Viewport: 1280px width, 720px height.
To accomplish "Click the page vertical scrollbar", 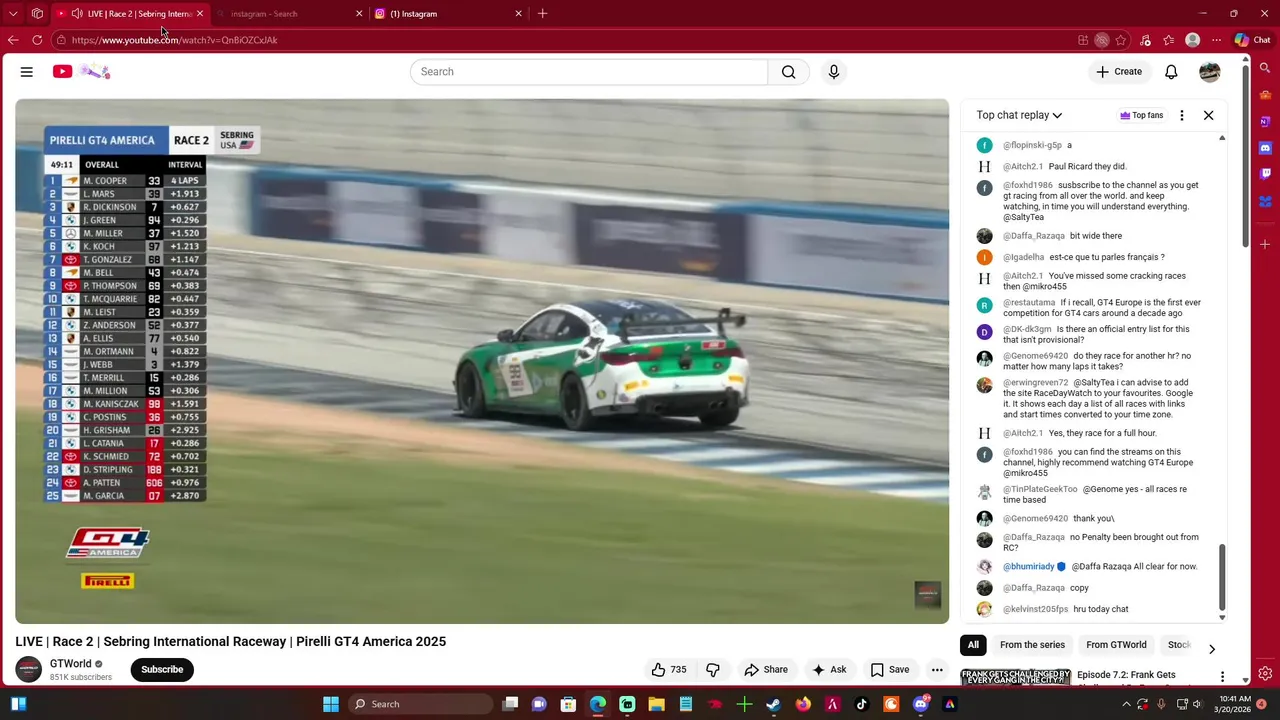I will (x=1245, y=156).
